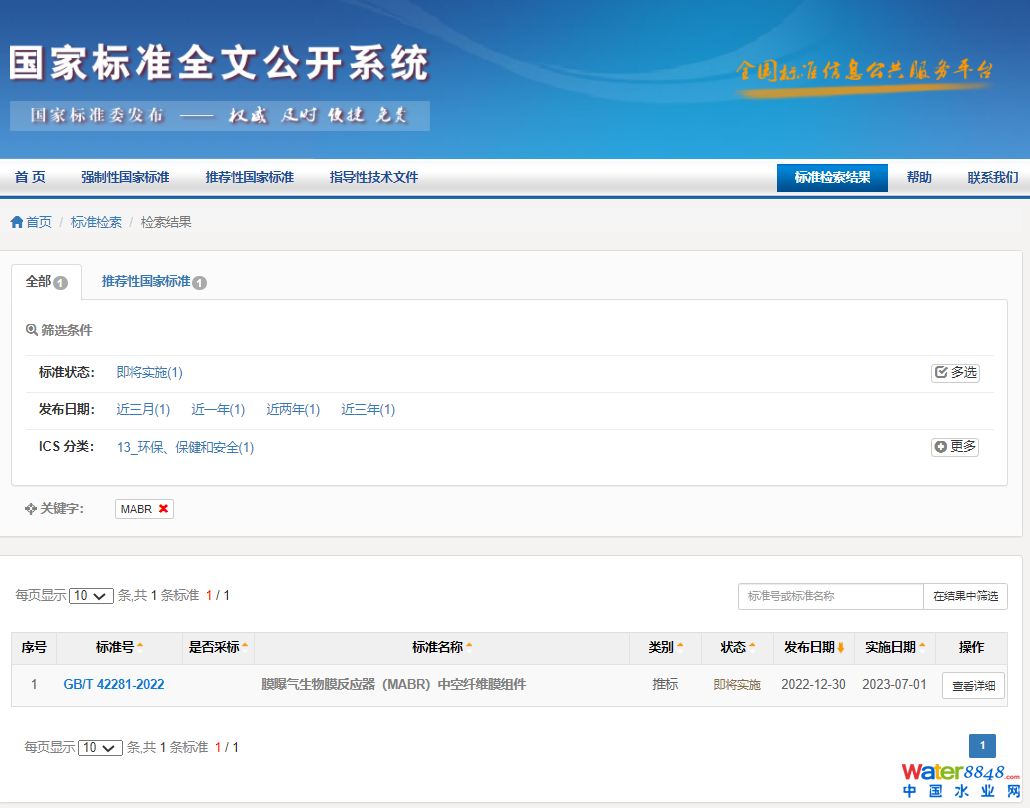Viewport: 1030px width, 808px height.
Task: Open 指导性技术文件 navigation menu item
Action: [374, 177]
